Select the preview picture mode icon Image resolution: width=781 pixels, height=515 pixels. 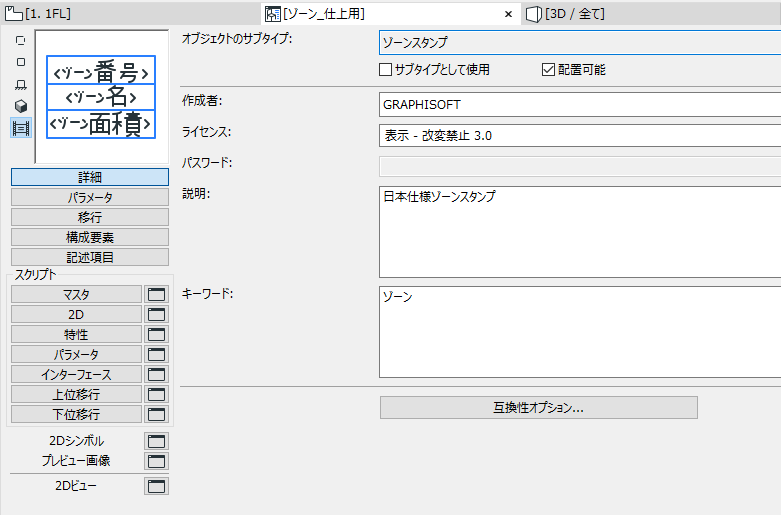click(x=21, y=128)
